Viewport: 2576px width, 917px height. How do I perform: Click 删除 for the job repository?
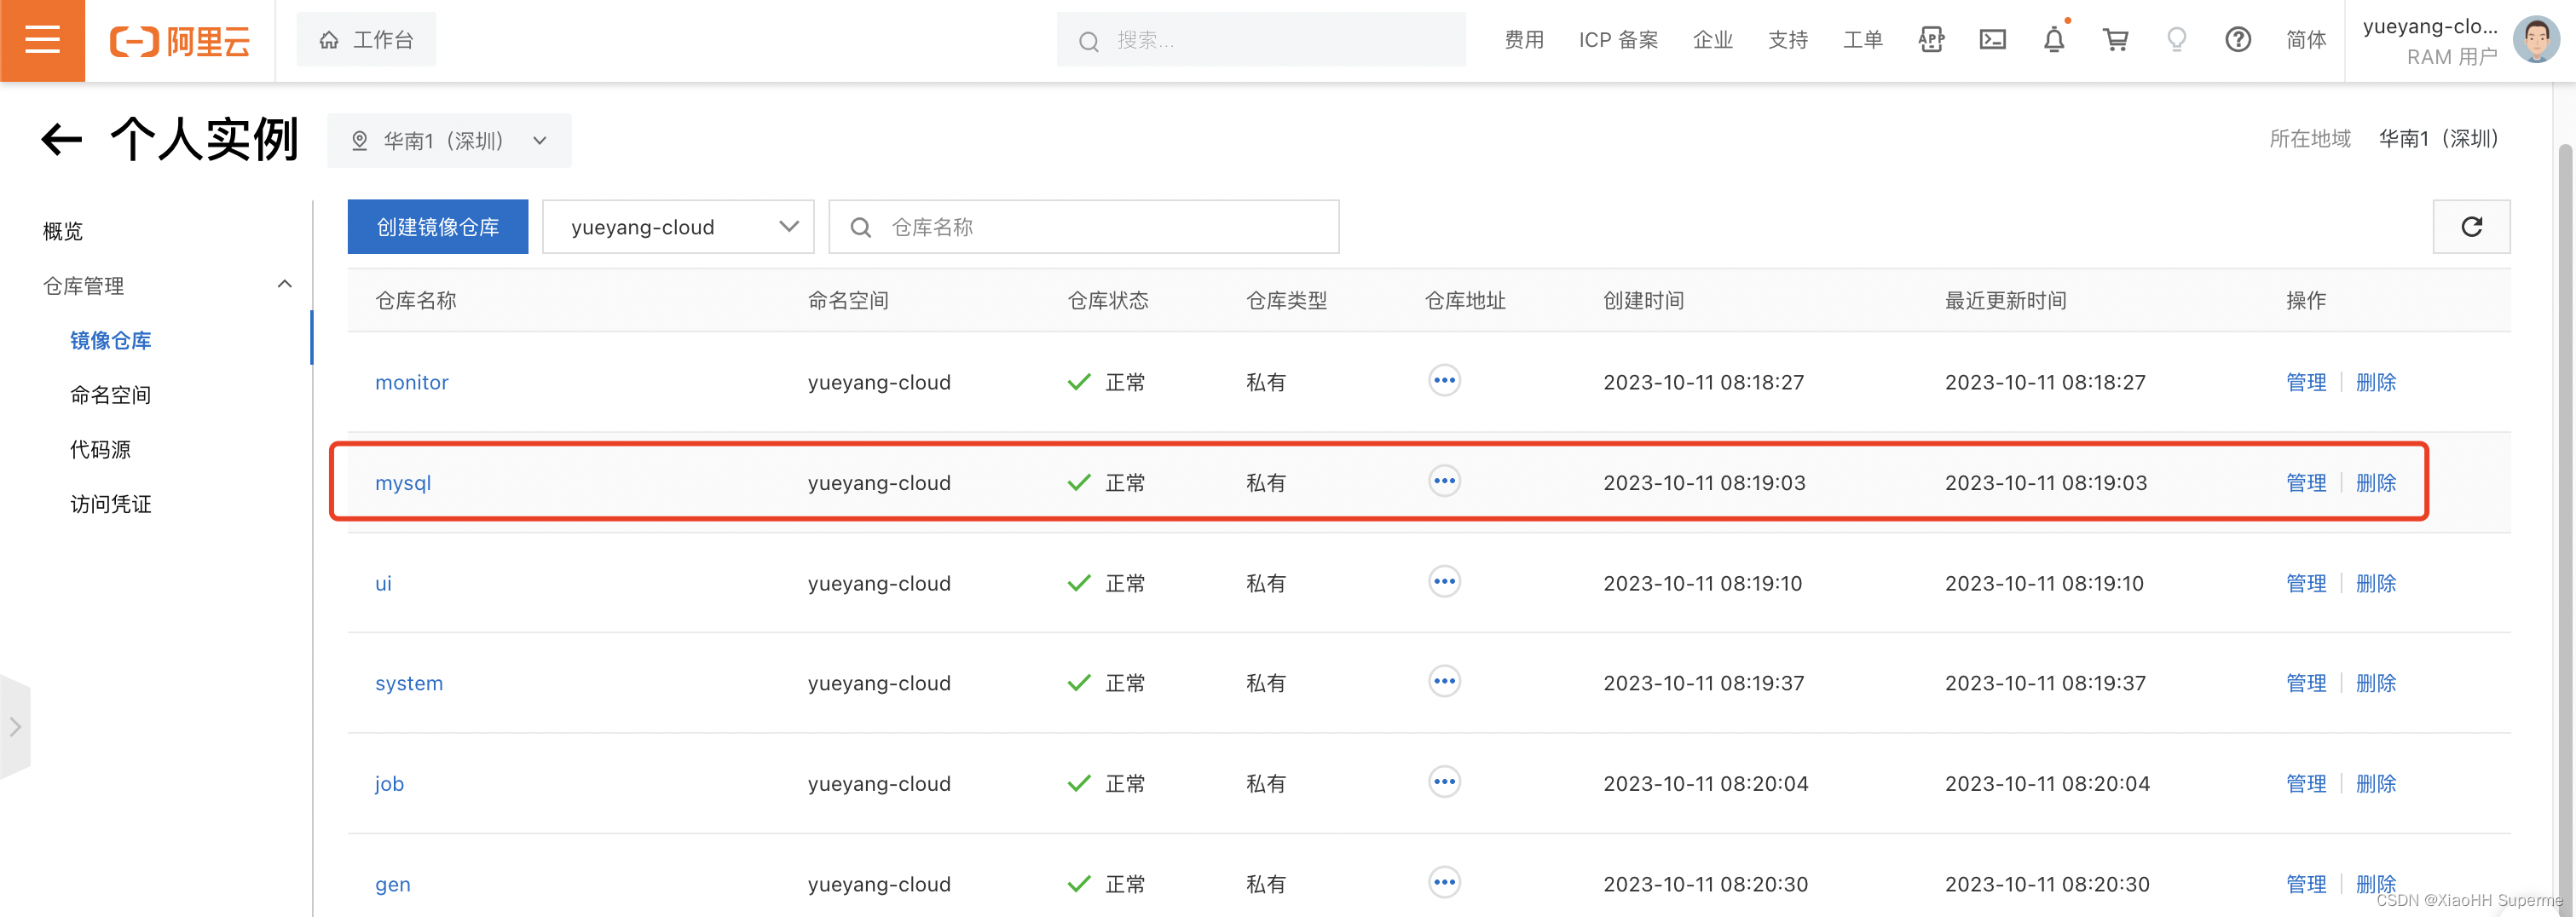point(2376,783)
